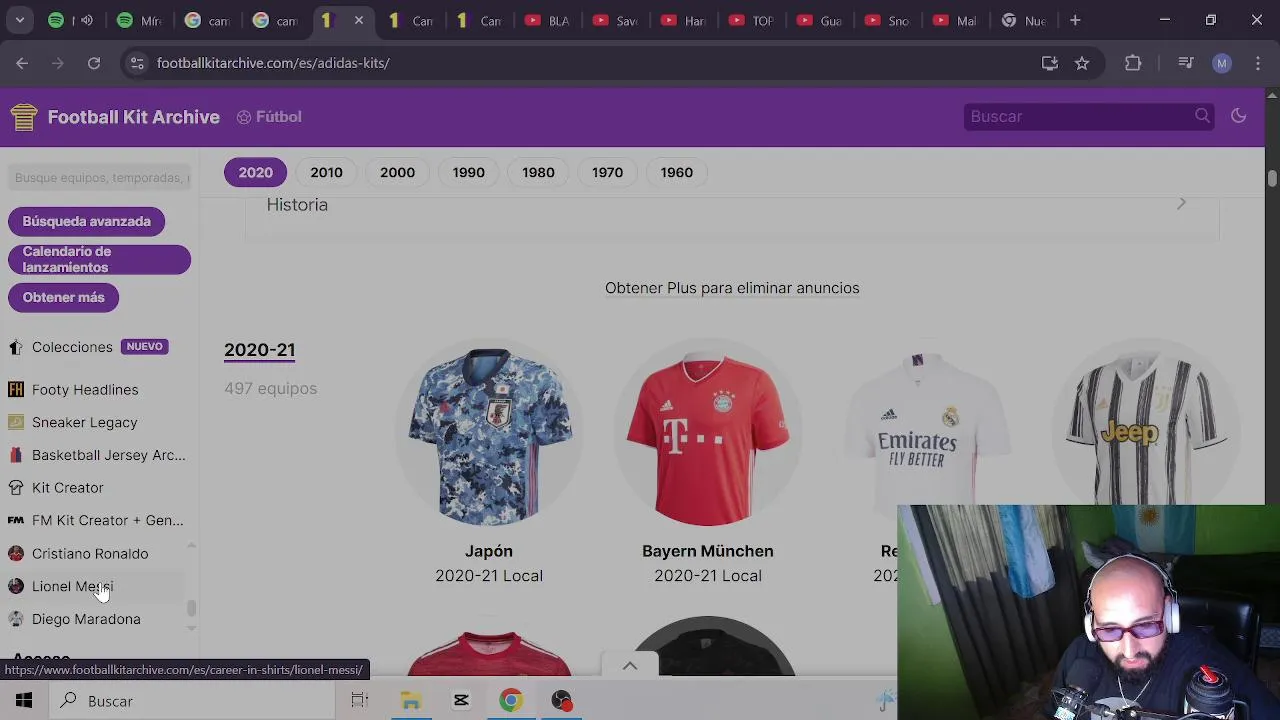
Task: Open the browser extensions puzzle icon
Action: [x=1133, y=63]
